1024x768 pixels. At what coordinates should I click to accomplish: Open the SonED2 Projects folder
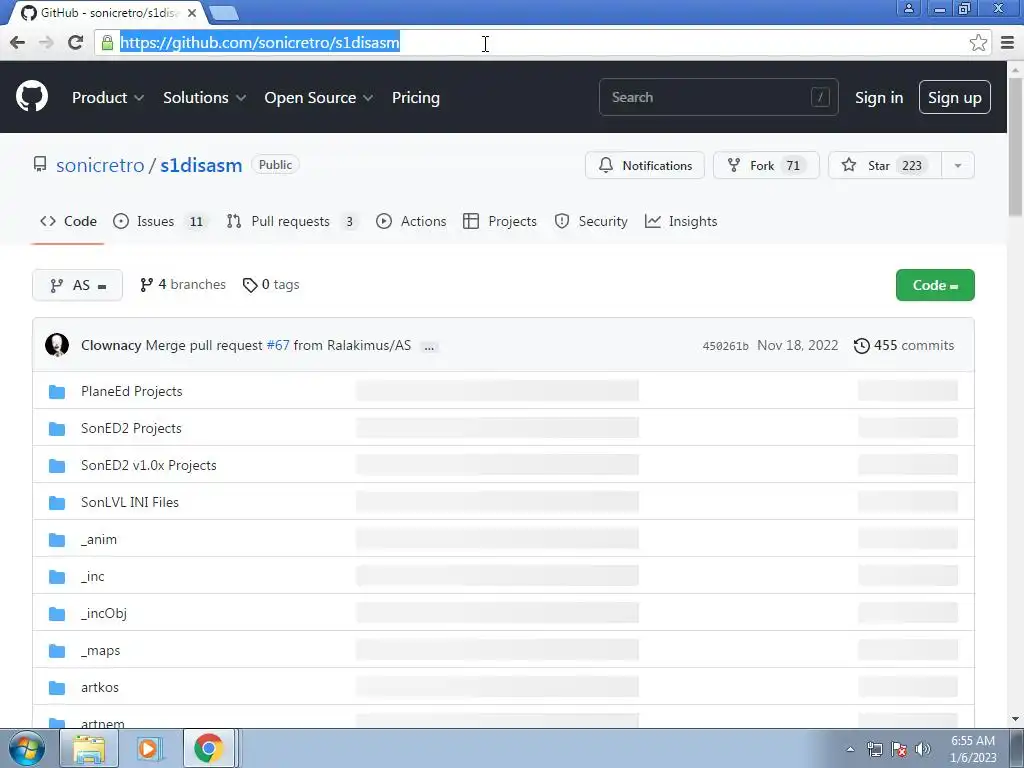coord(131,428)
